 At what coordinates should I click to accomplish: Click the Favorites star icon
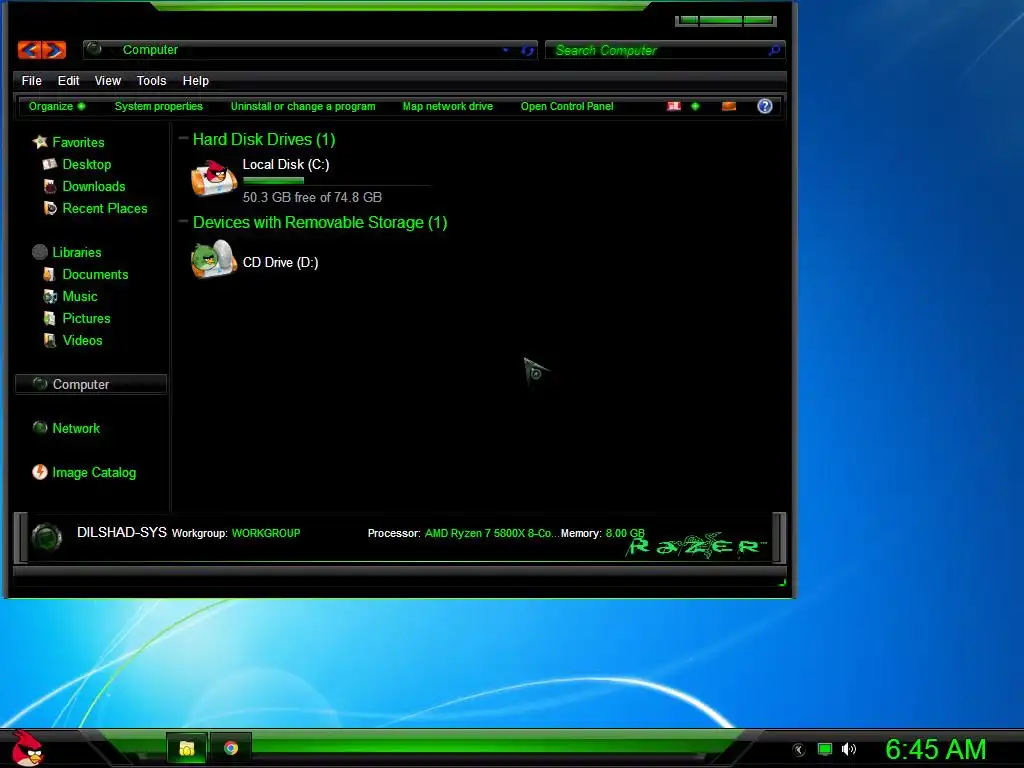click(x=40, y=142)
